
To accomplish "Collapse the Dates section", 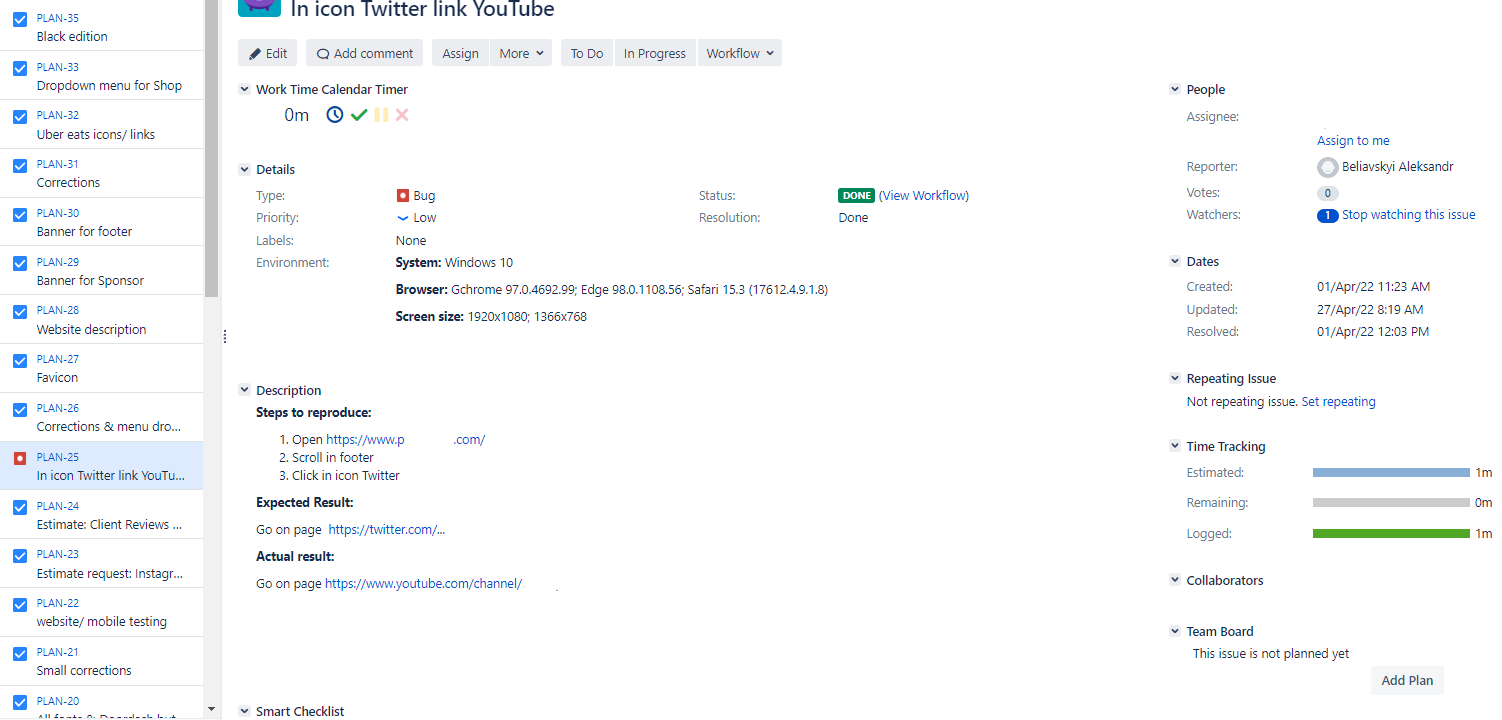I will click(1175, 261).
